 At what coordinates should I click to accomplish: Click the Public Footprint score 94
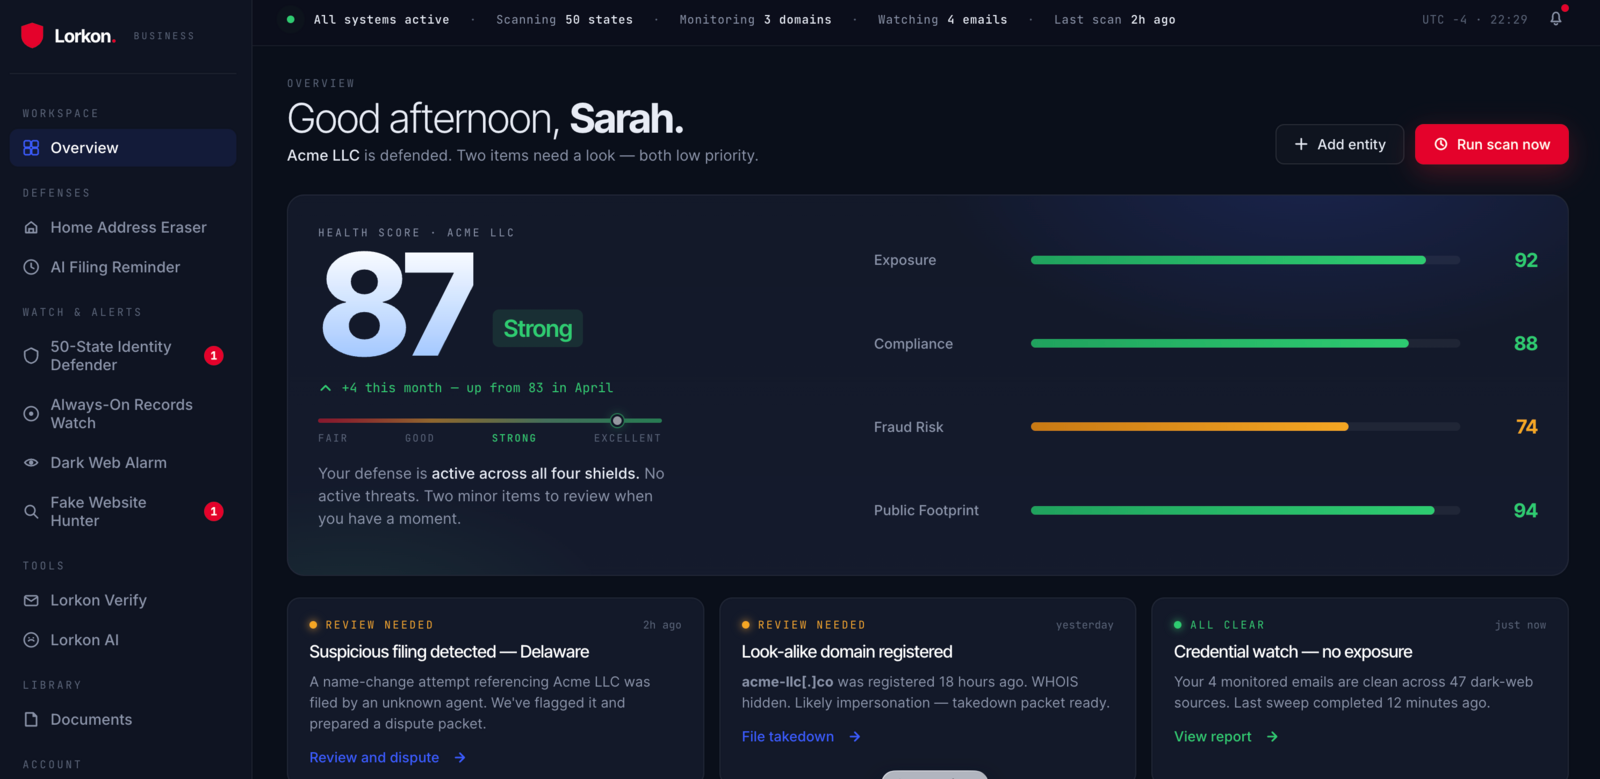1526,510
